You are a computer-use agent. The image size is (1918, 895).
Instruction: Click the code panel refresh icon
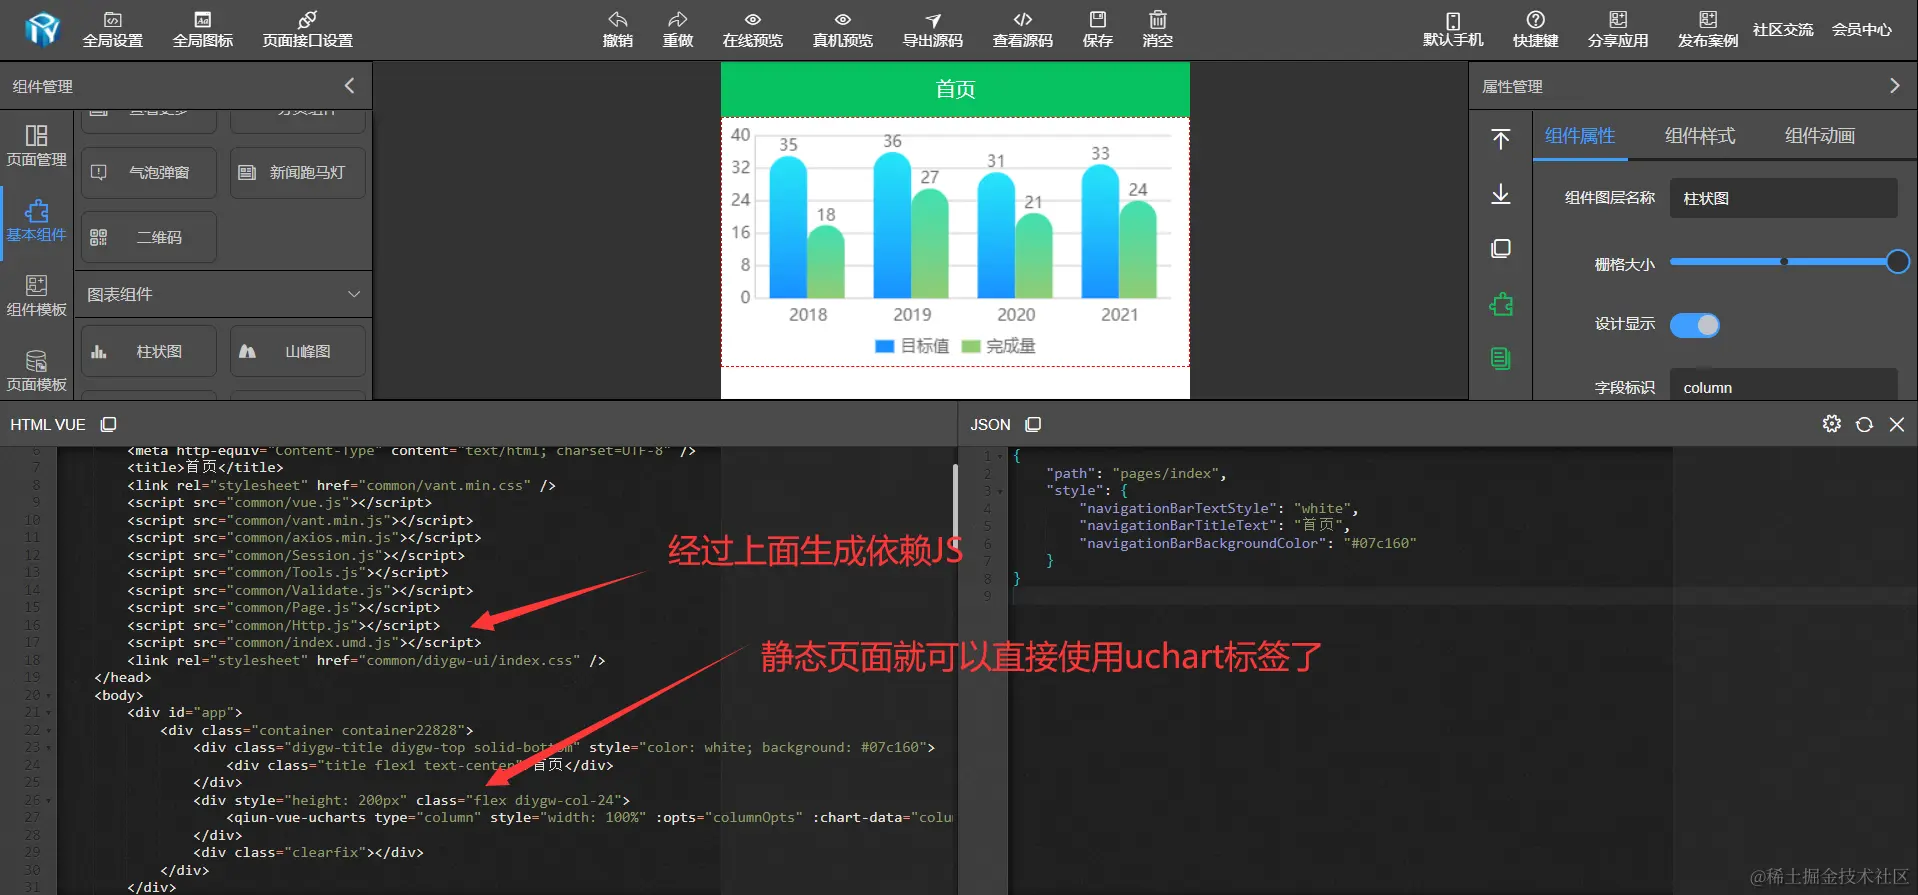pyautogui.click(x=1864, y=424)
